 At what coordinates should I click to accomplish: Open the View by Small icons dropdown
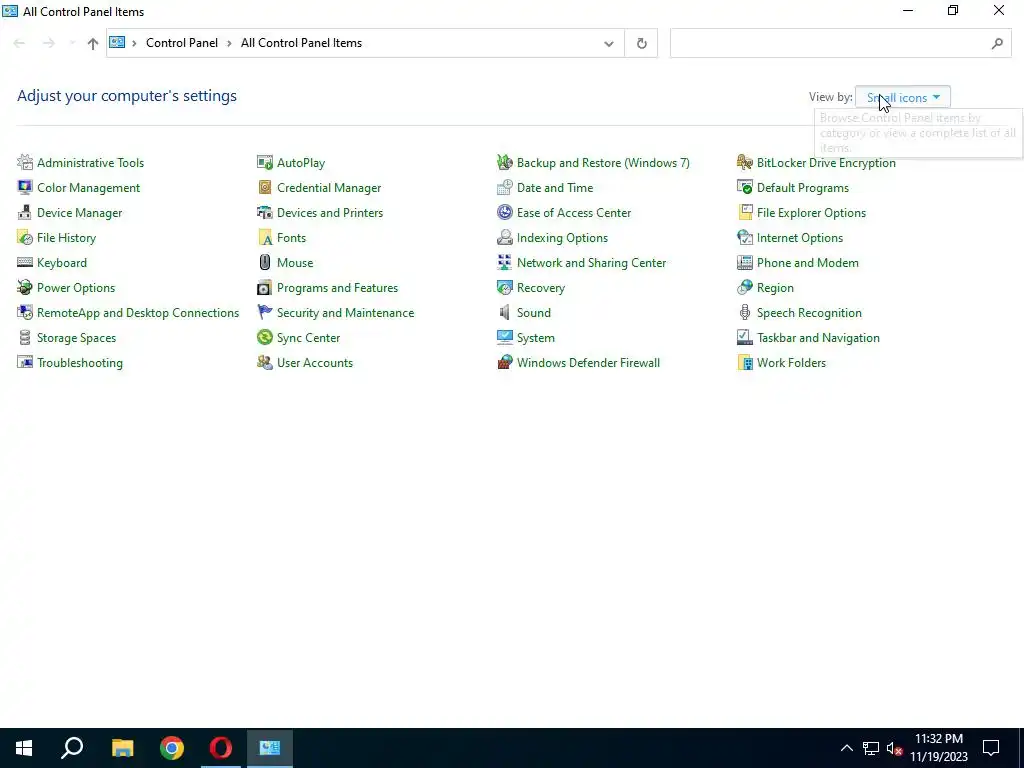tap(903, 97)
